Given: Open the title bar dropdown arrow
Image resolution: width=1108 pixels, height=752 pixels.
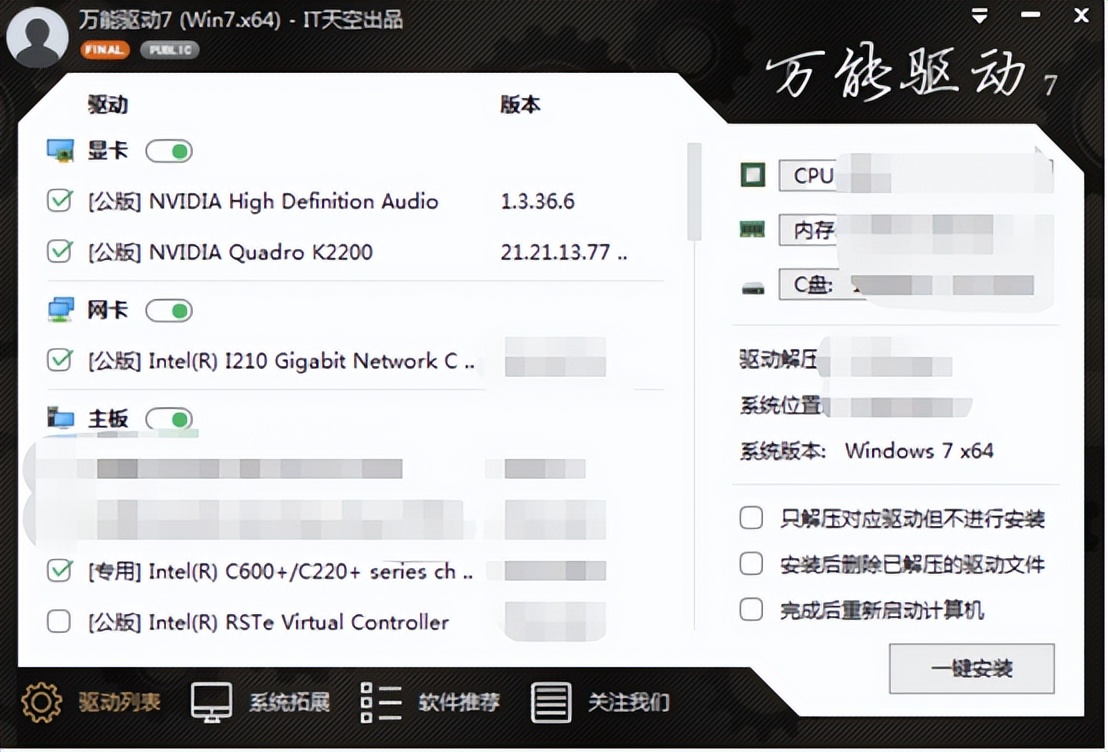Looking at the screenshot, I should click(x=978, y=16).
